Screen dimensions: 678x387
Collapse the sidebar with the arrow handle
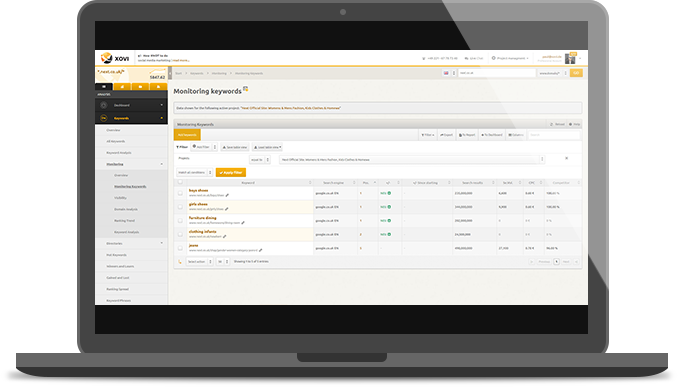click(x=170, y=73)
